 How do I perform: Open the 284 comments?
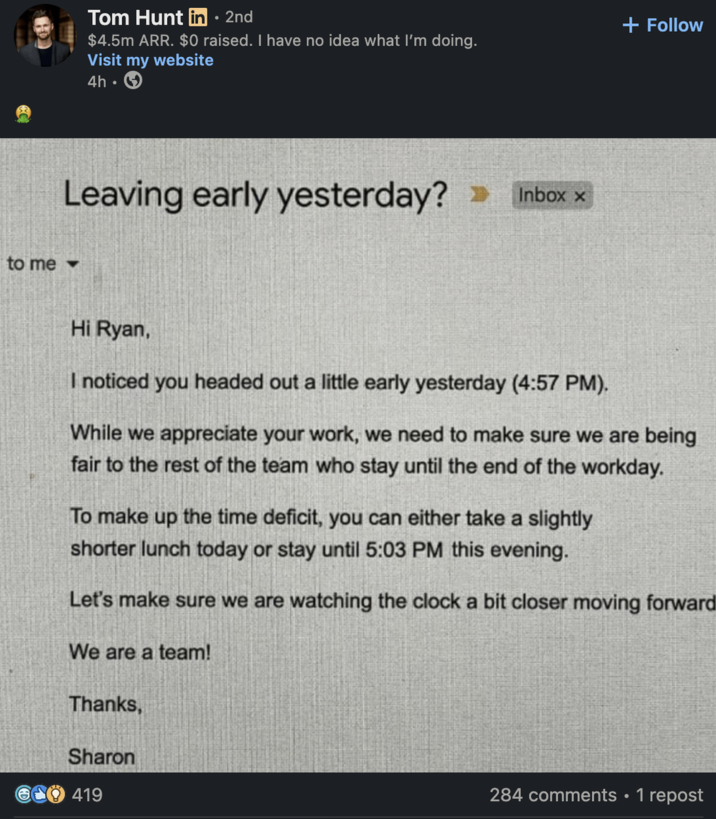[x=552, y=795]
